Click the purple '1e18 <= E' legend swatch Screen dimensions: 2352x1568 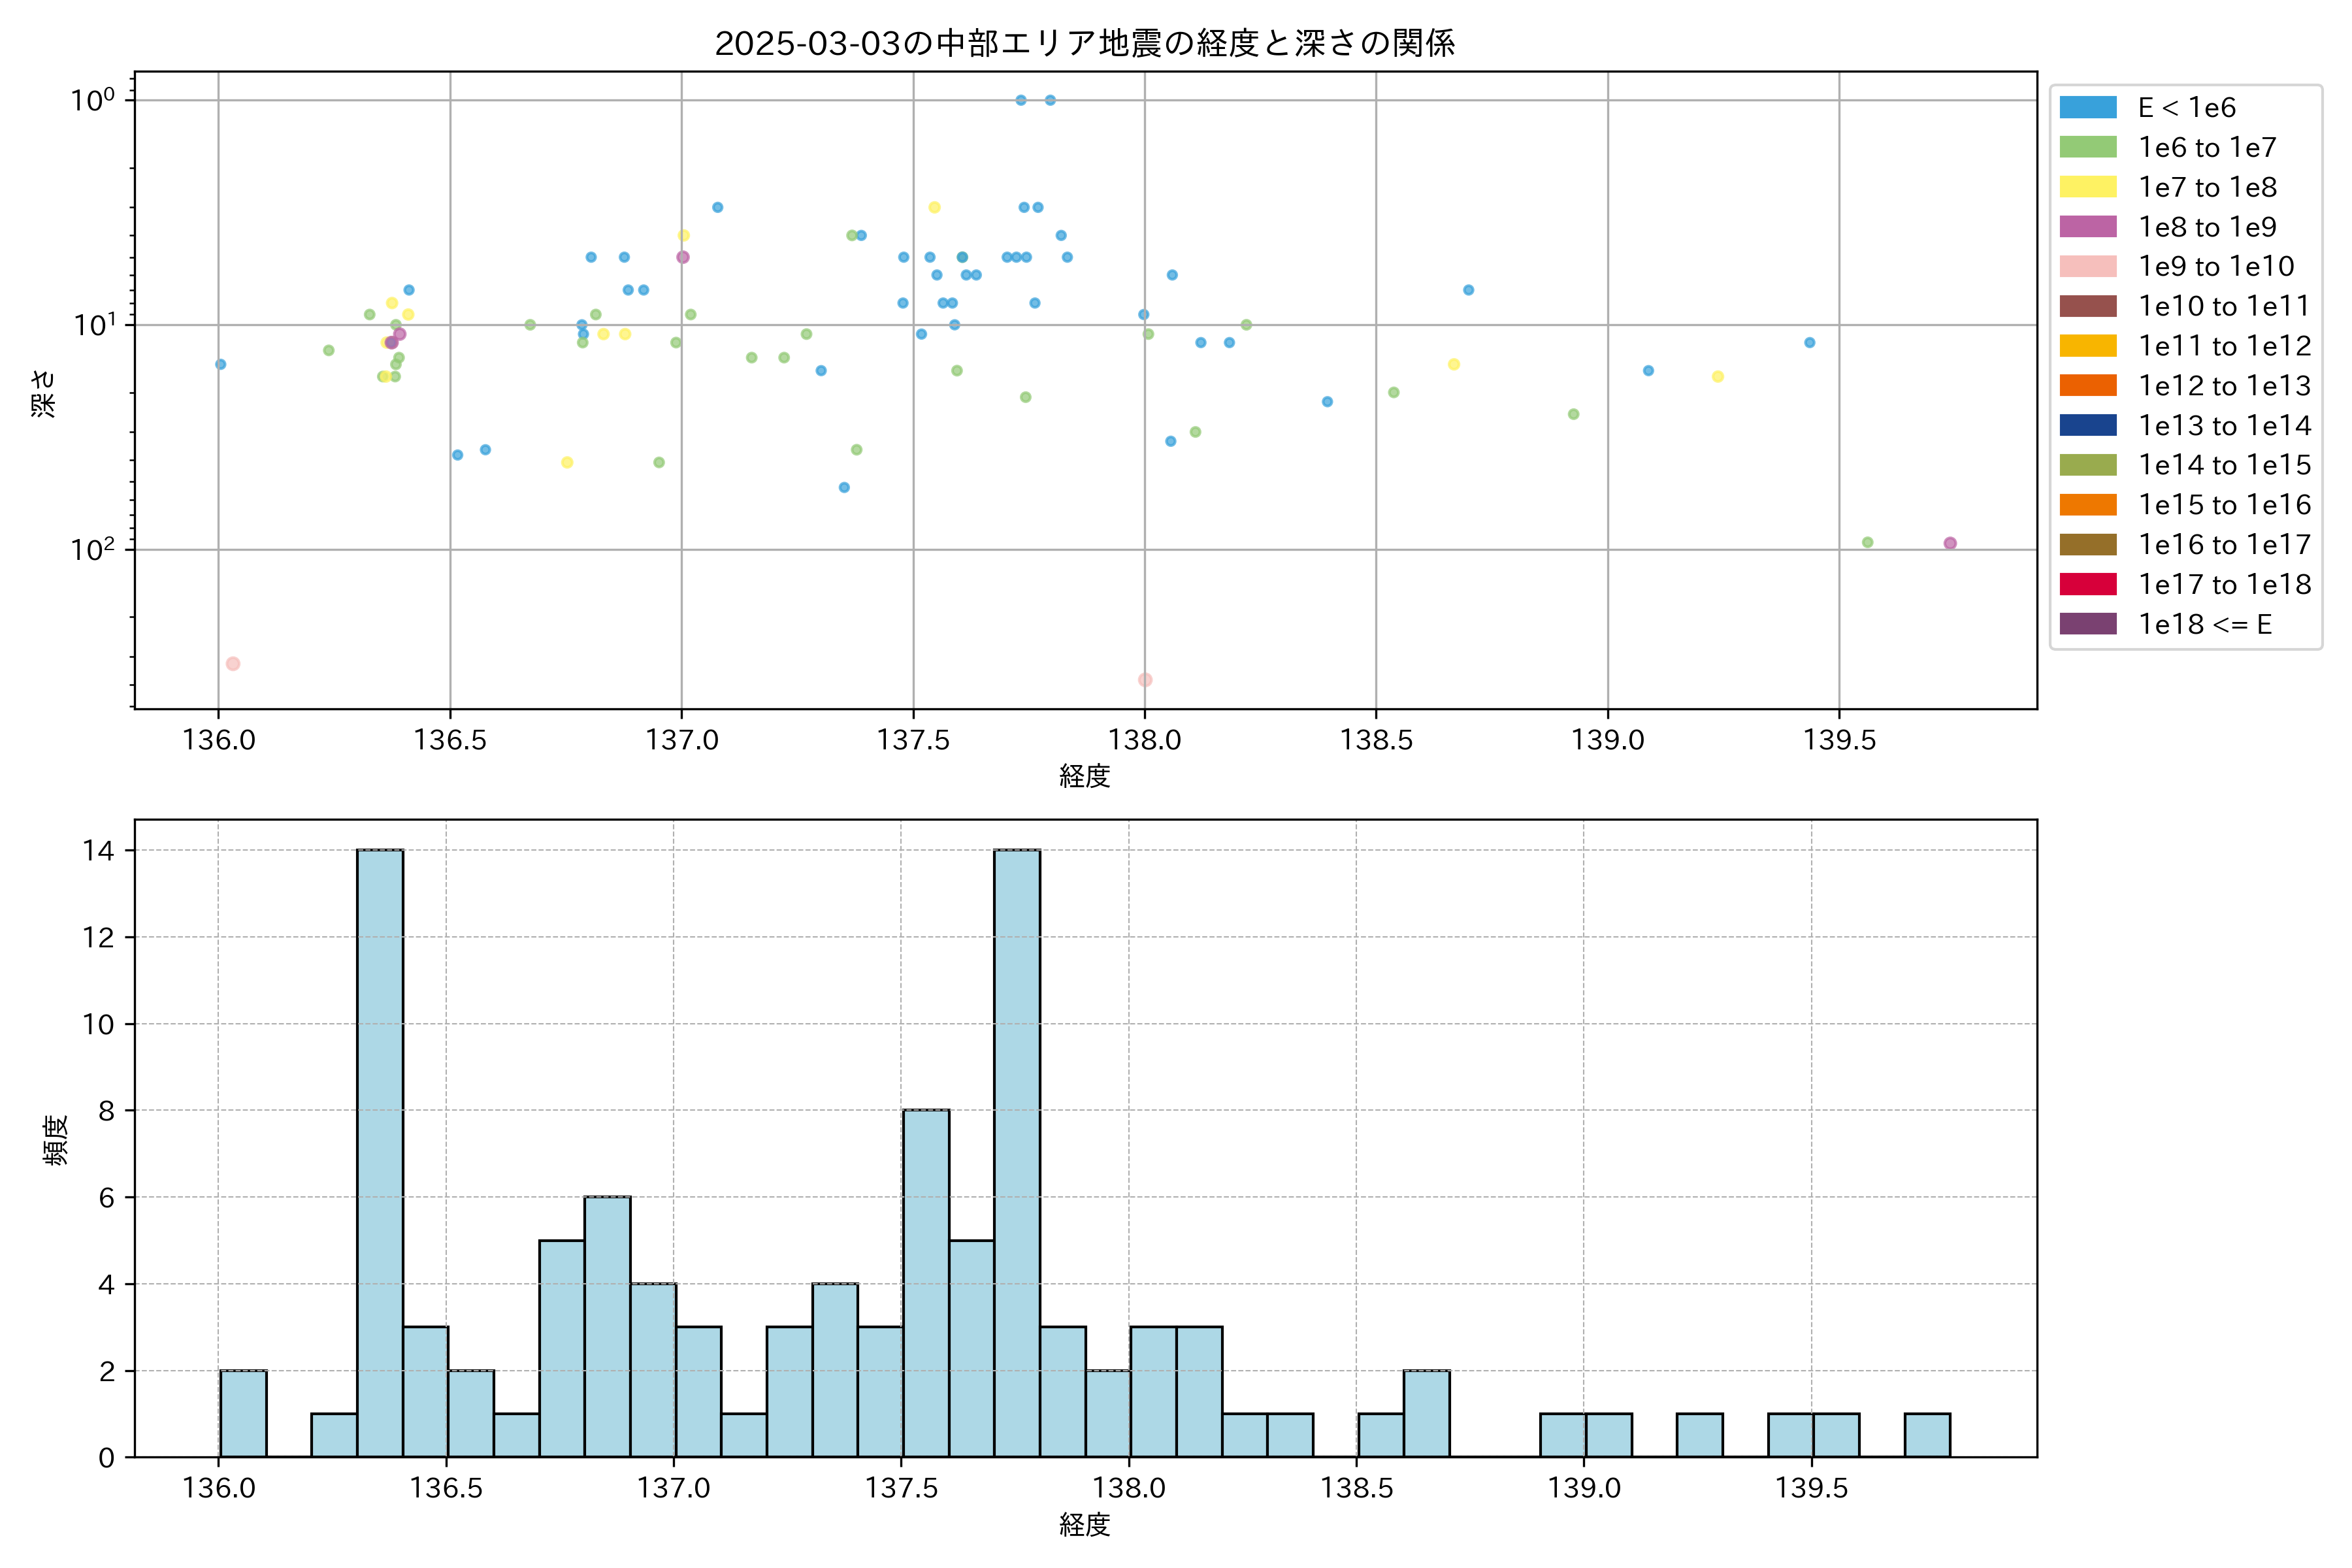tap(2087, 624)
